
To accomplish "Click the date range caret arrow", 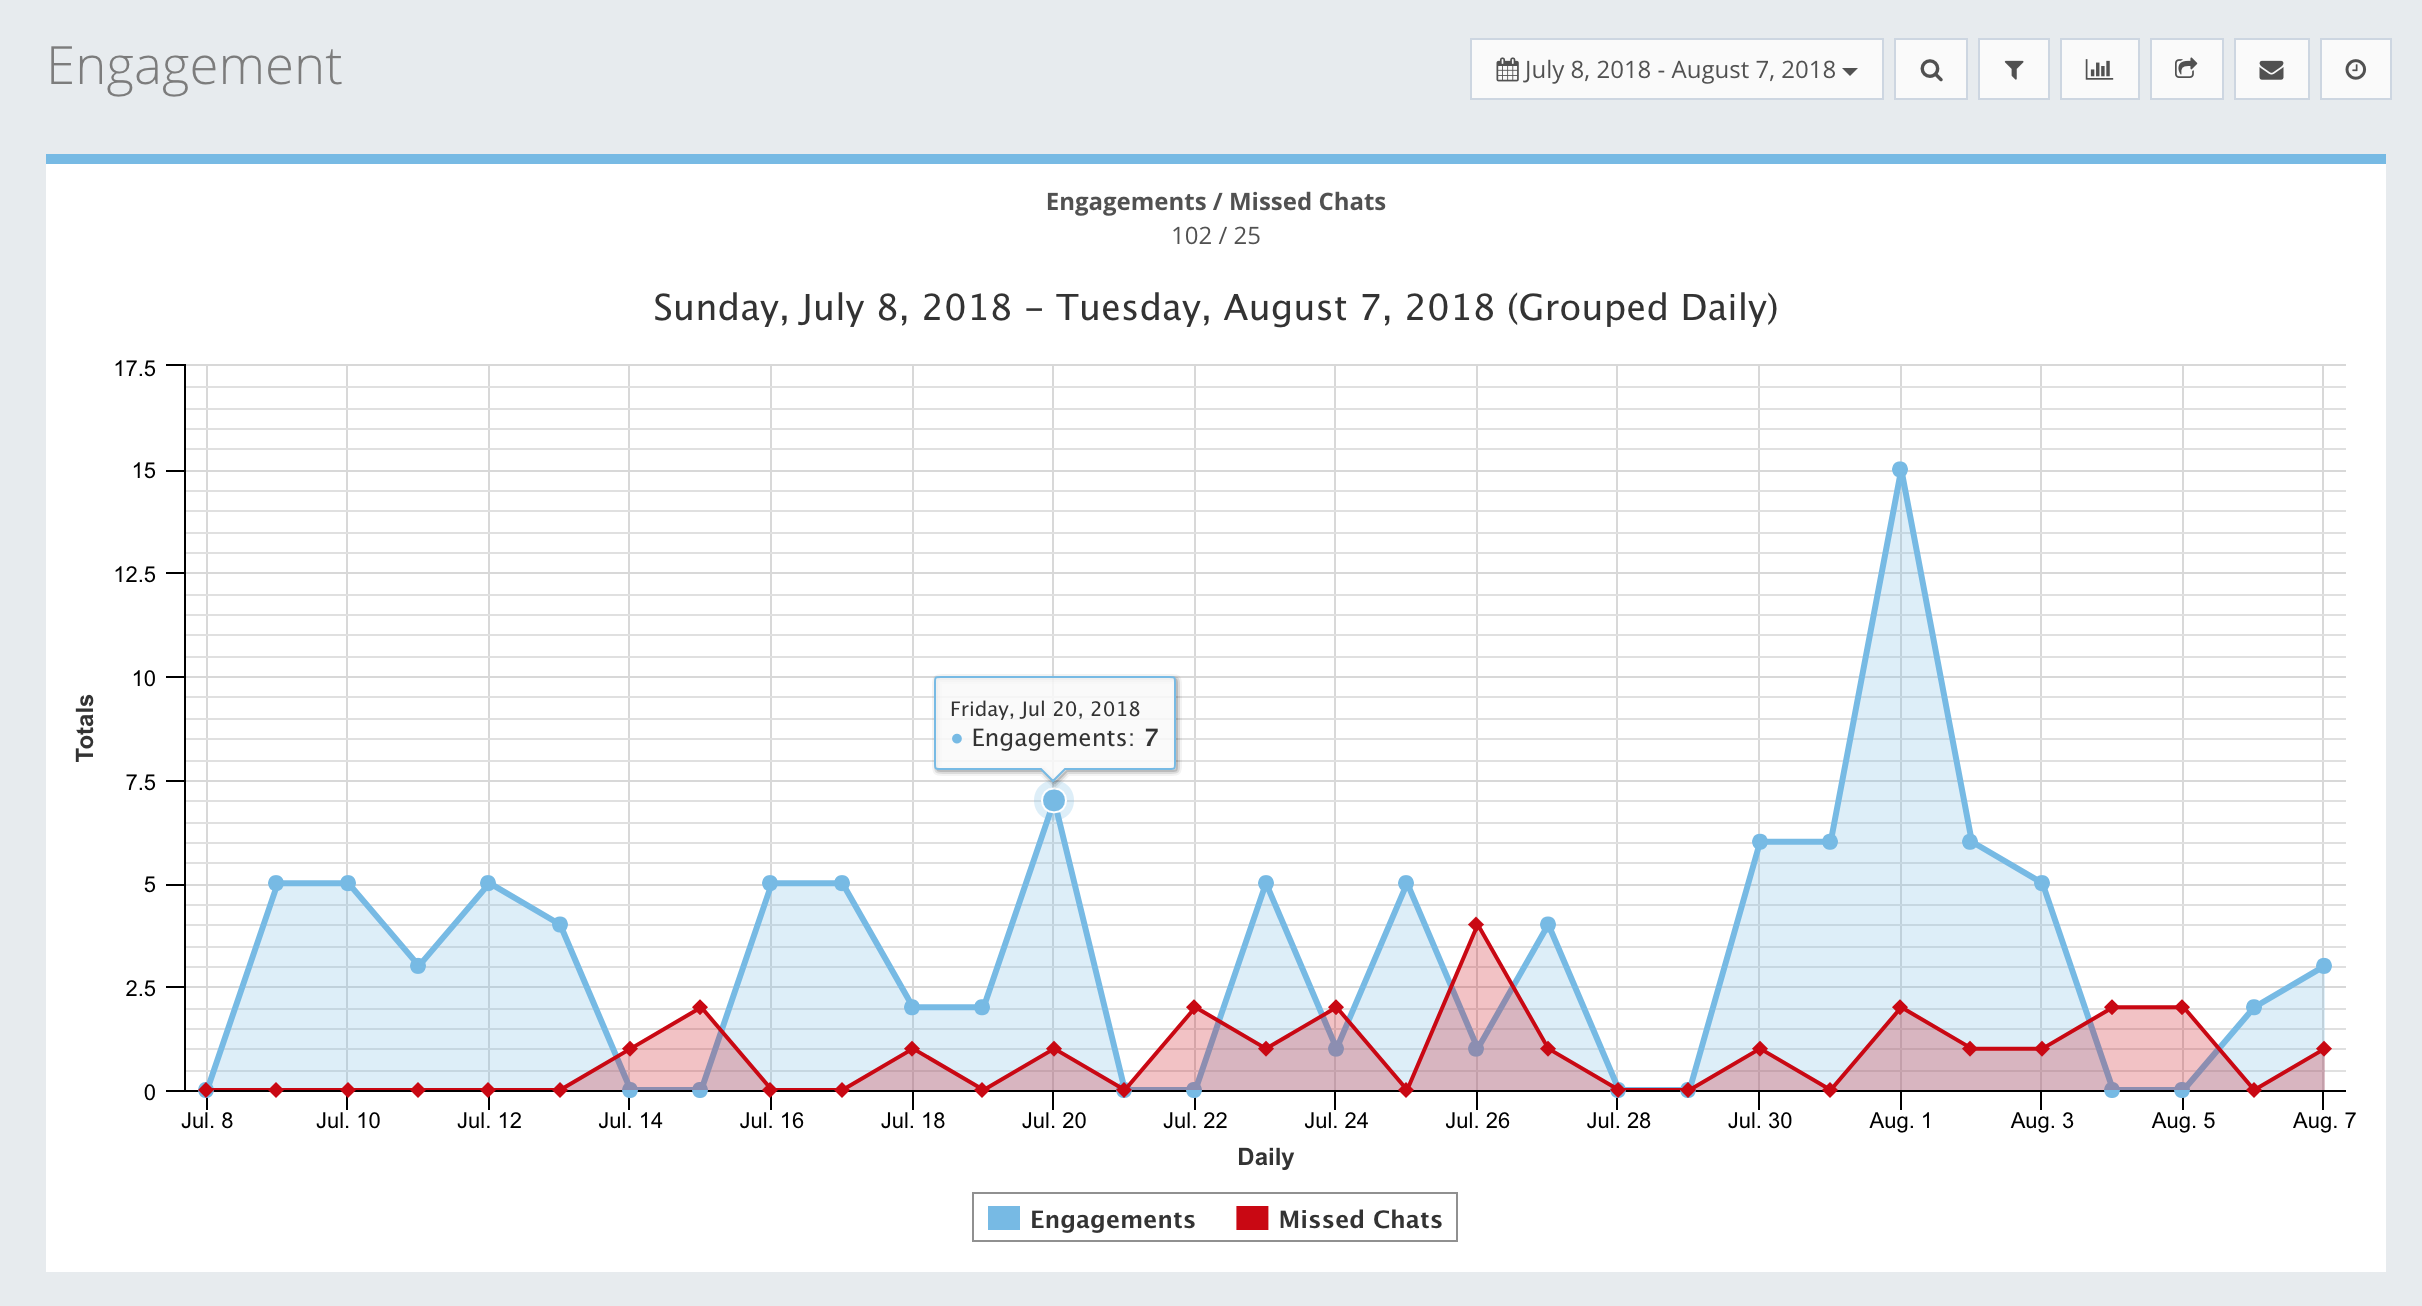I will [1850, 71].
